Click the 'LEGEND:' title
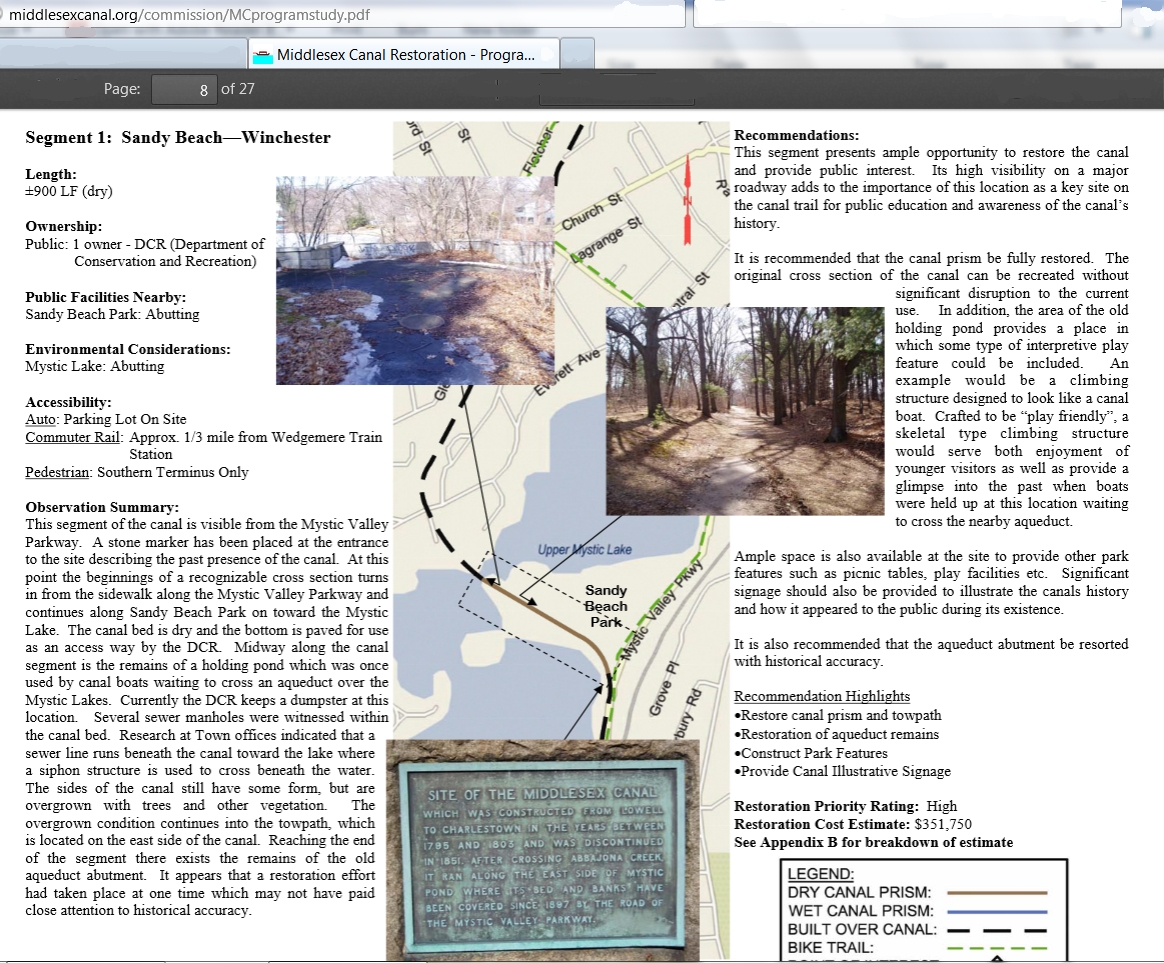This screenshot has width=1164, height=963. (821, 874)
